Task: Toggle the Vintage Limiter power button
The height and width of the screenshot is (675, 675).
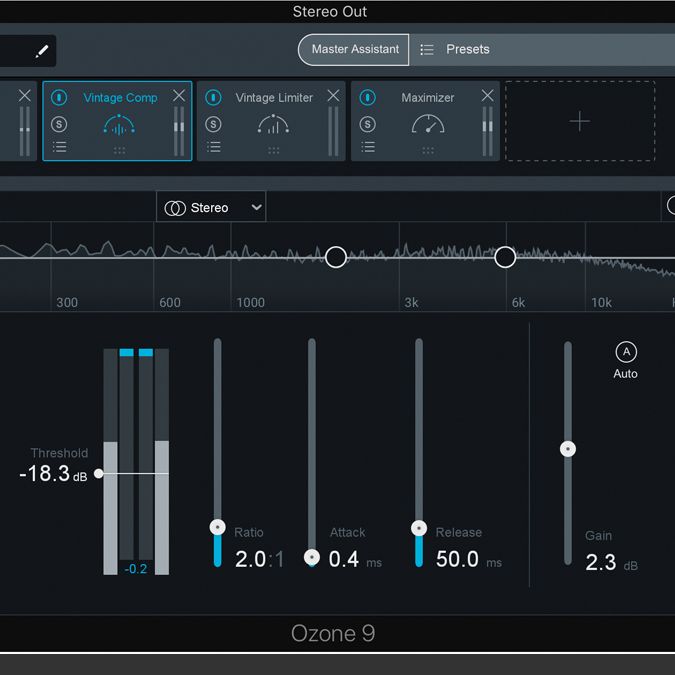Action: tap(213, 97)
